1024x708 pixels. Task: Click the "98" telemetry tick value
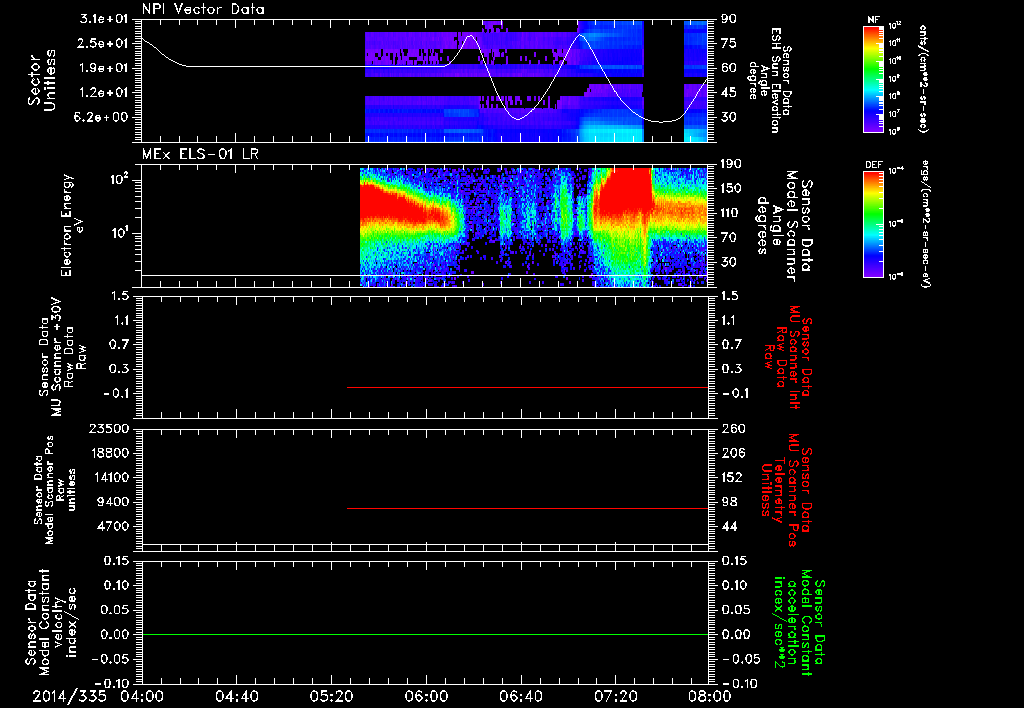tap(729, 502)
